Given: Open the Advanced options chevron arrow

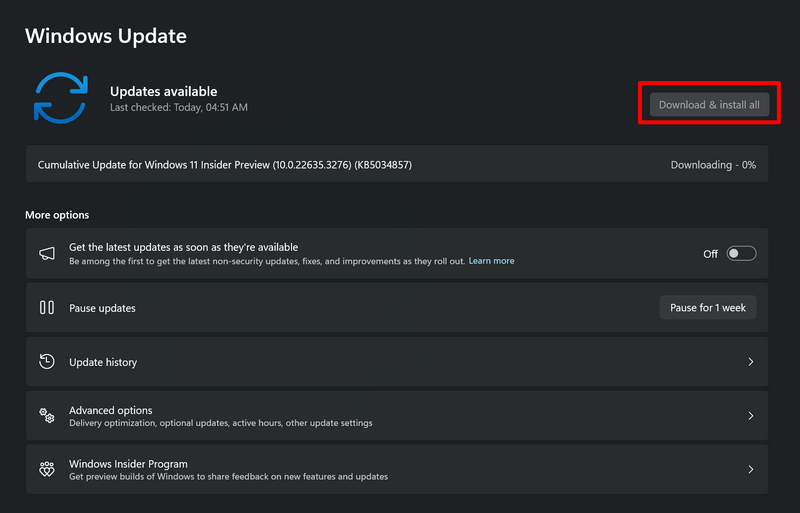Looking at the screenshot, I should click(750, 416).
